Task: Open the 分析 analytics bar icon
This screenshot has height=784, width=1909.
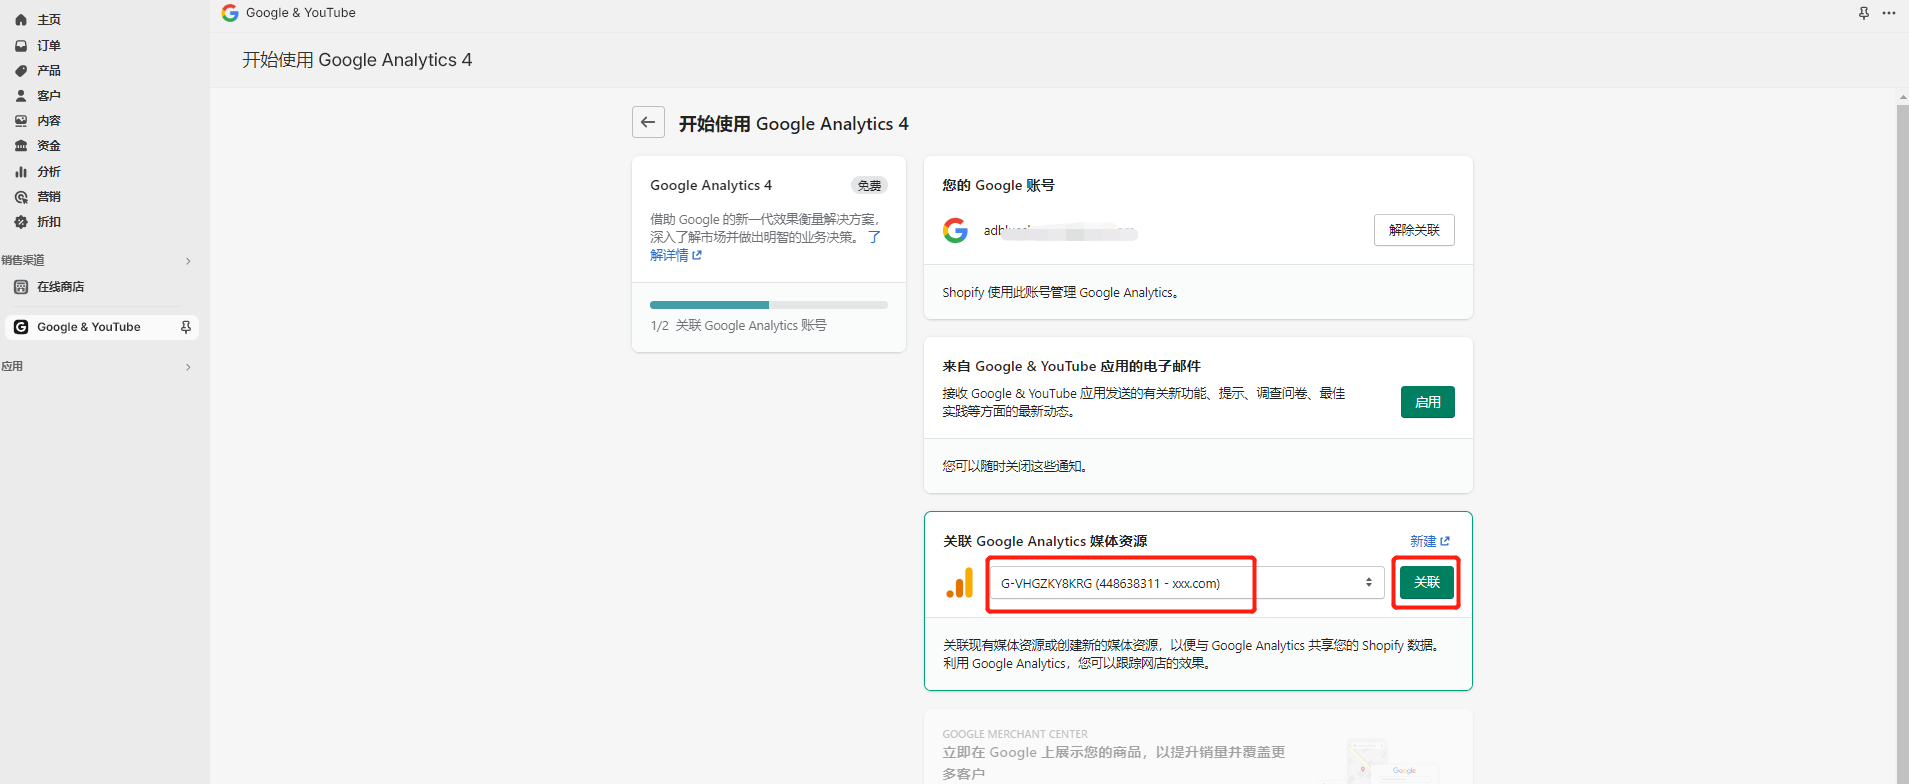Action: [x=21, y=171]
